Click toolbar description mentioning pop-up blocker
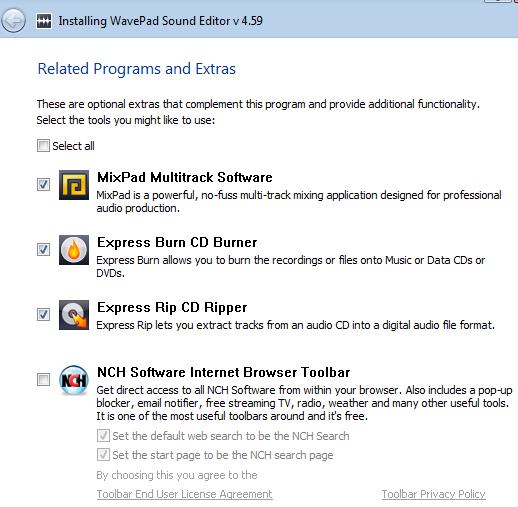Viewport: 518px width, 507px height. pos(304,403)
